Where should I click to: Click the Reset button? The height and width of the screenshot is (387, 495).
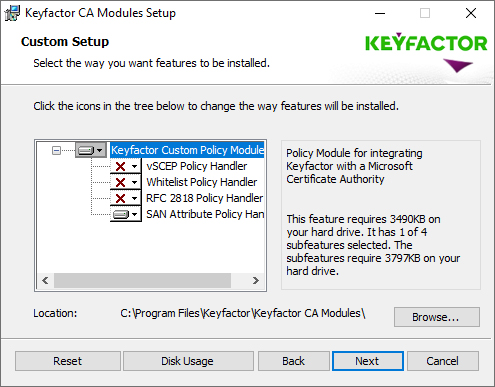[68, 361]
